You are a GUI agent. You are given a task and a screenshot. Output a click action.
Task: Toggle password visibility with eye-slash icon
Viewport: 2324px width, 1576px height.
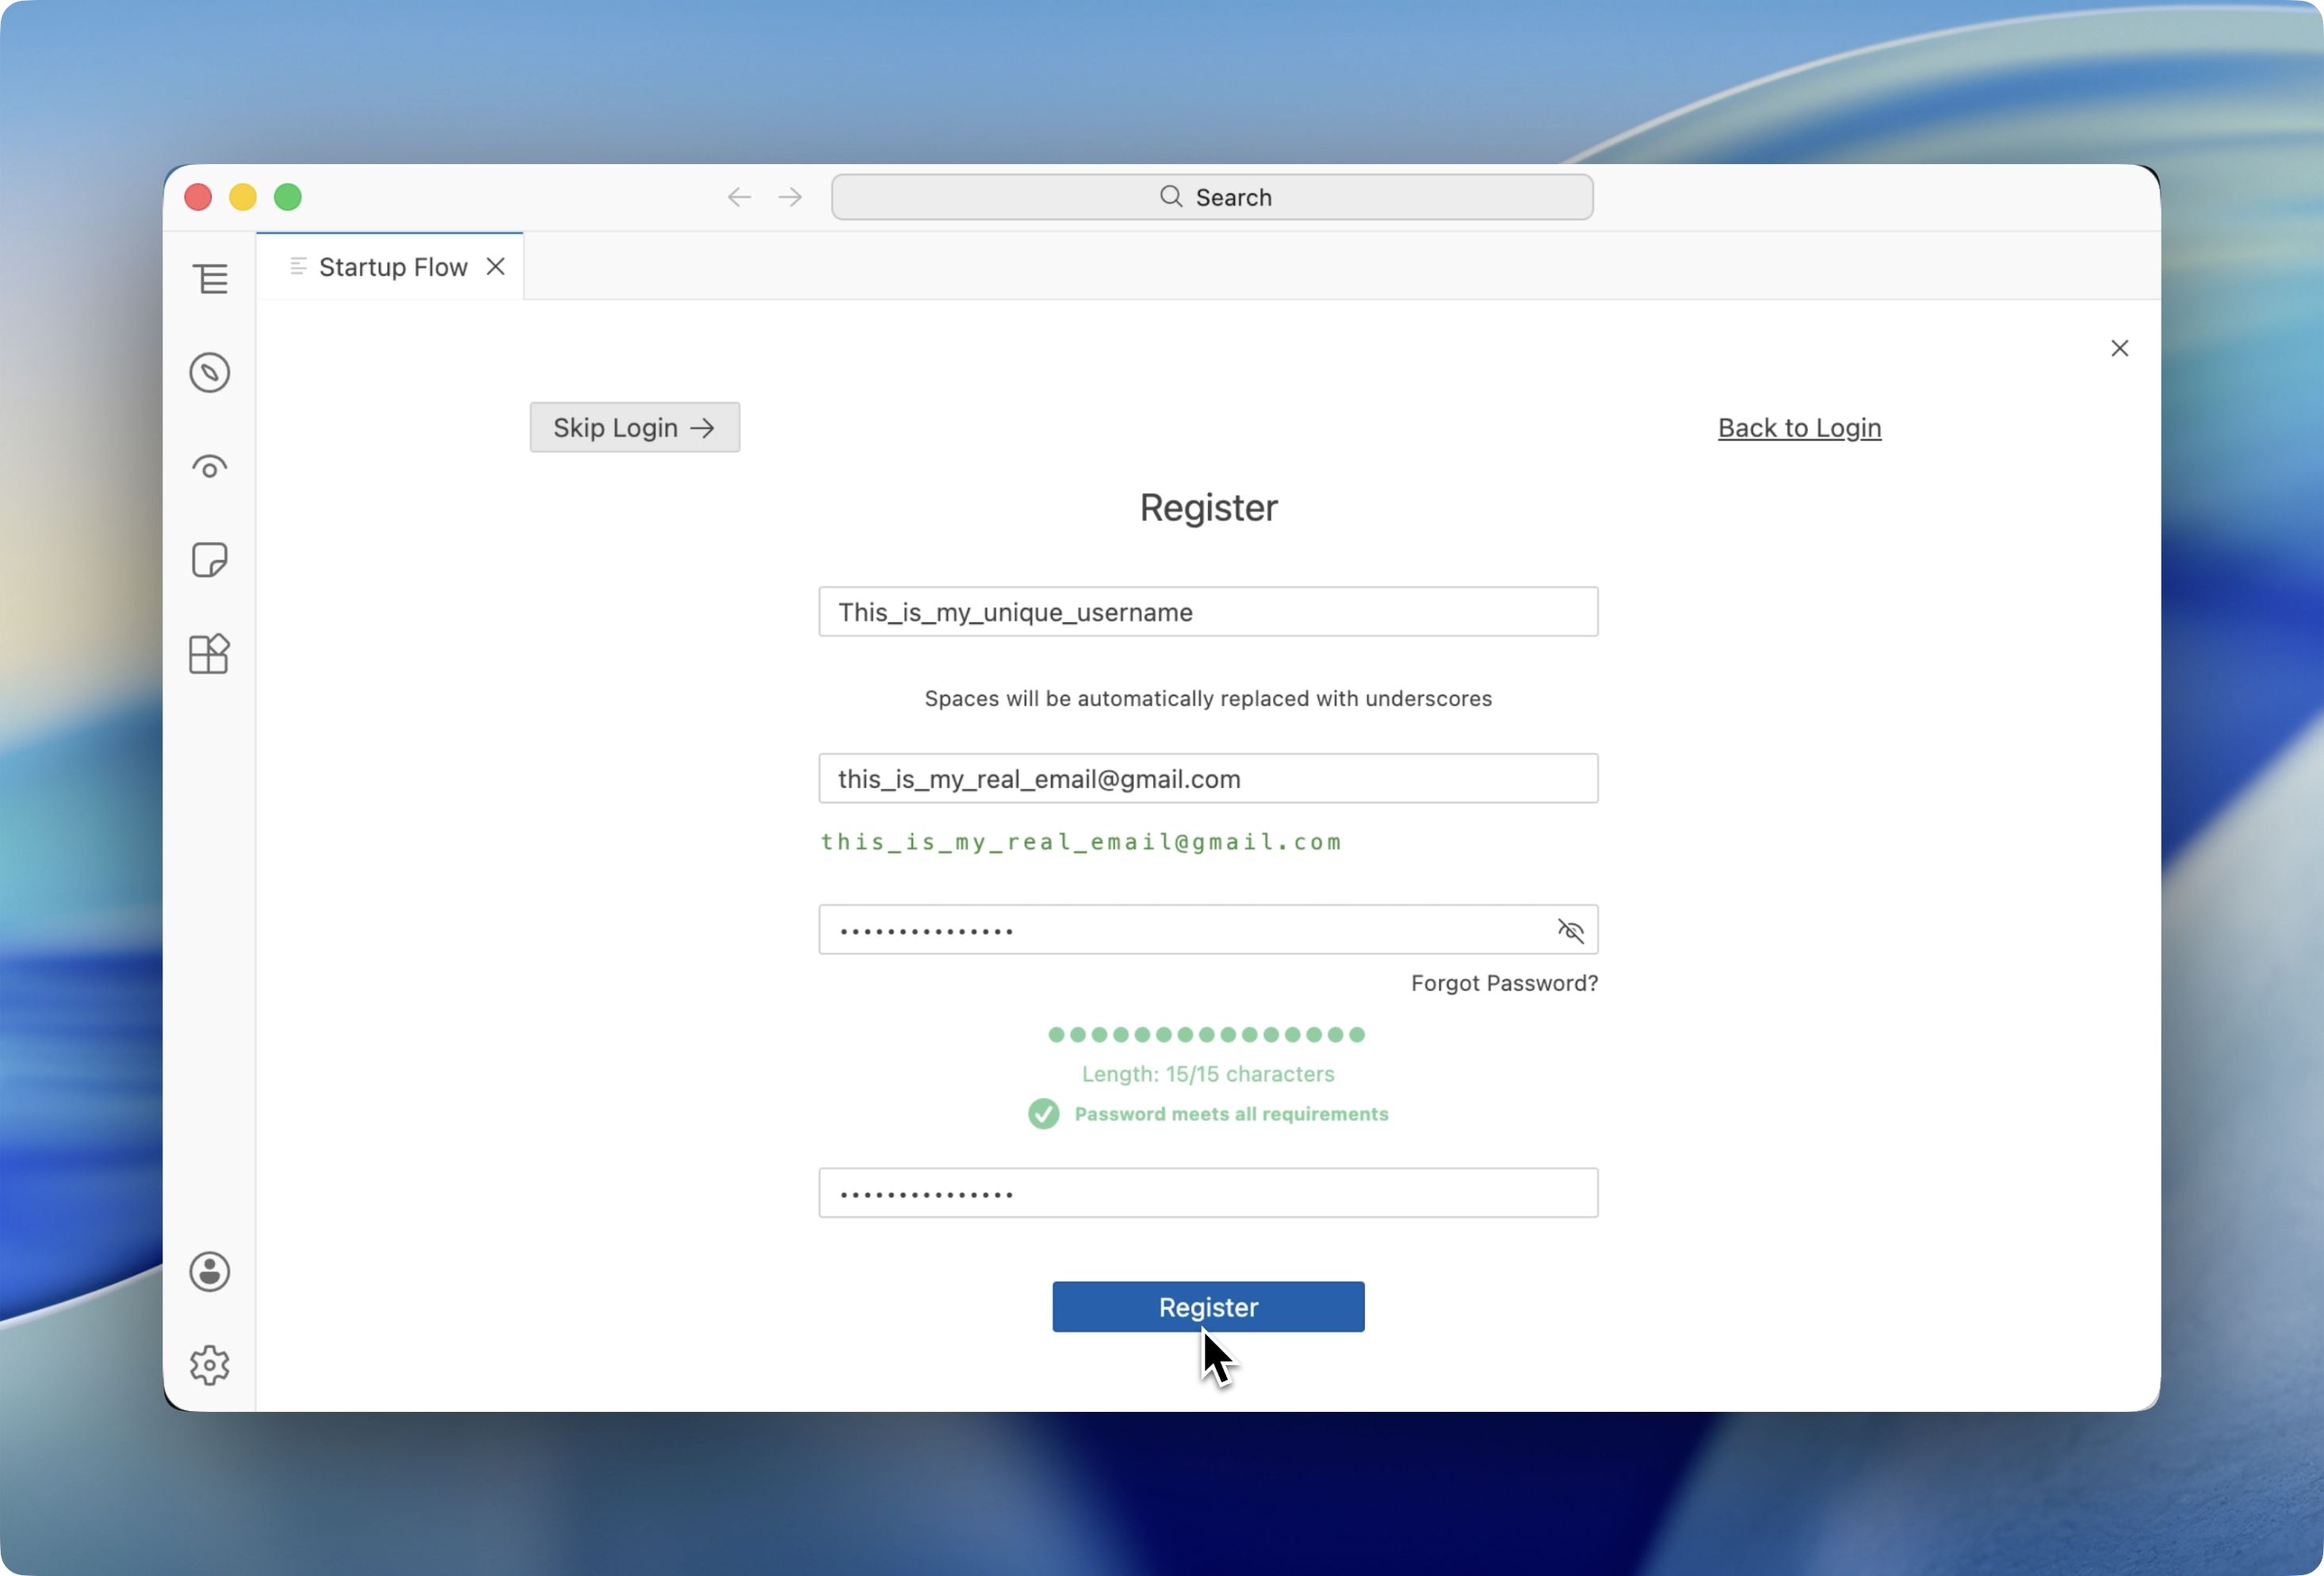point(1570,930)
